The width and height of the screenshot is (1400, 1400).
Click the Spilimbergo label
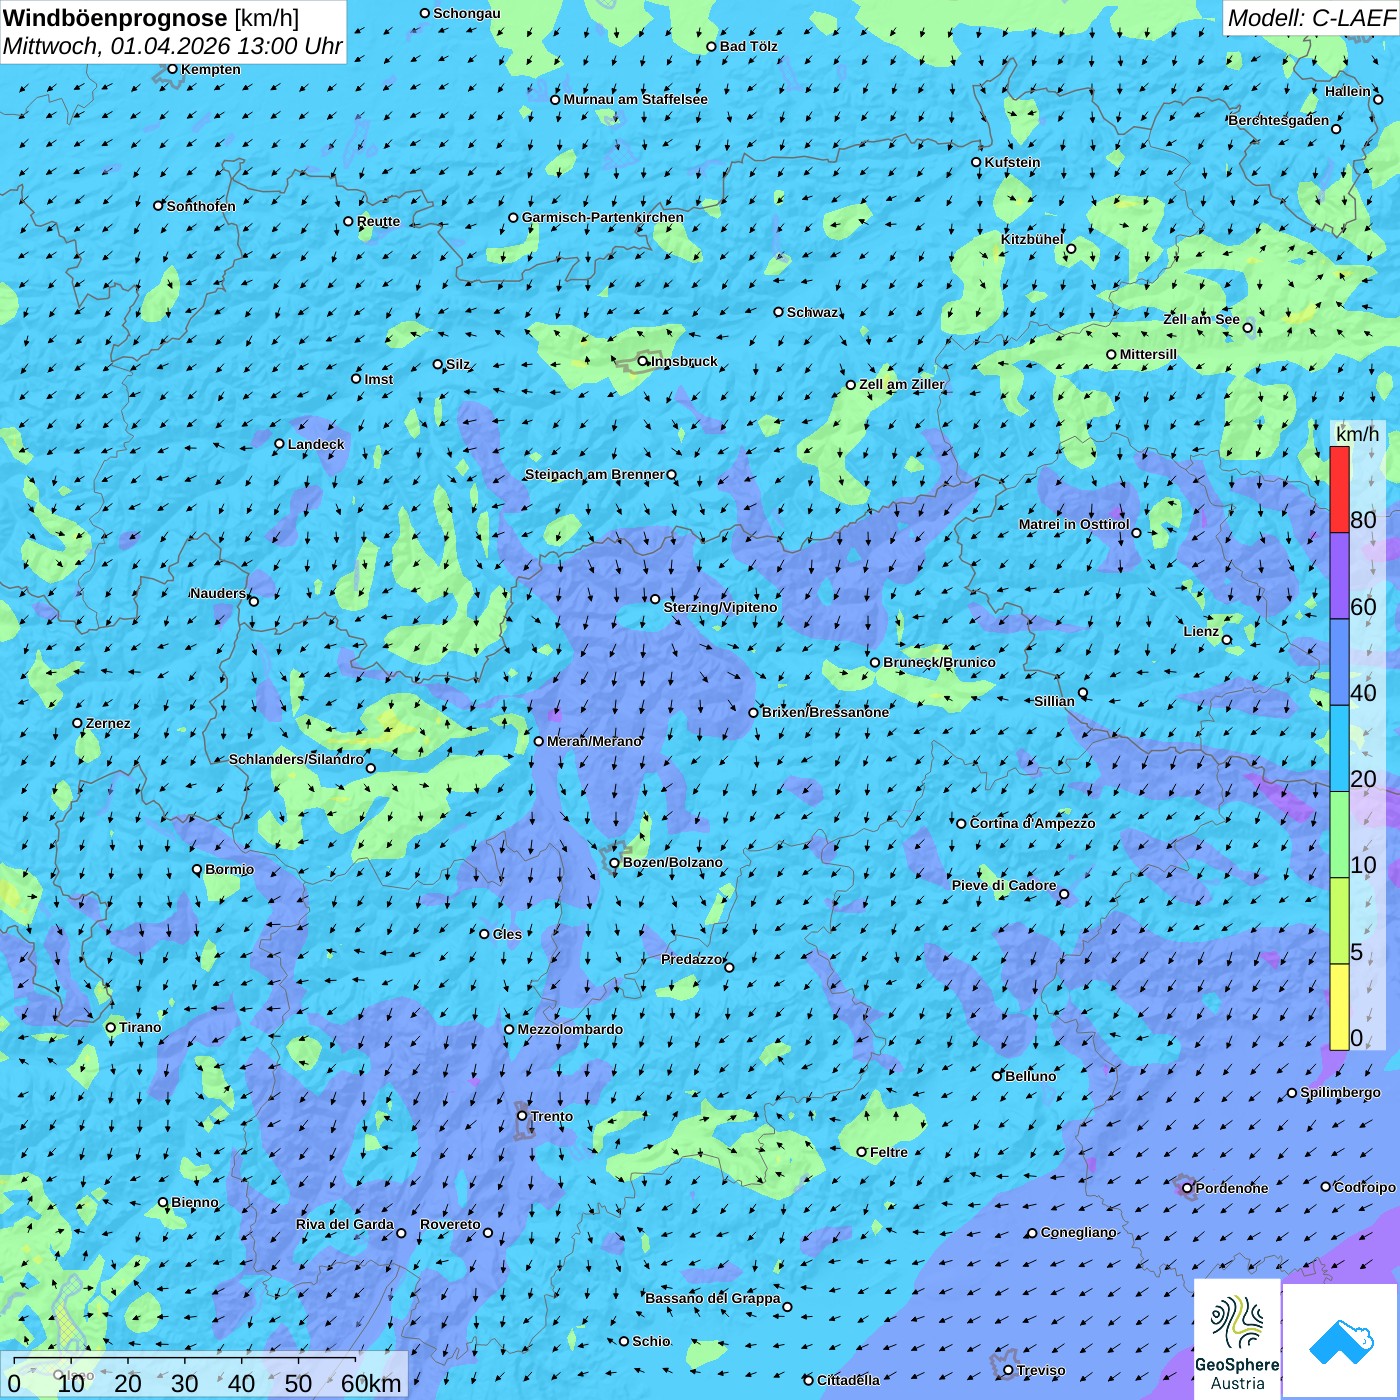pos(1340,1092)
